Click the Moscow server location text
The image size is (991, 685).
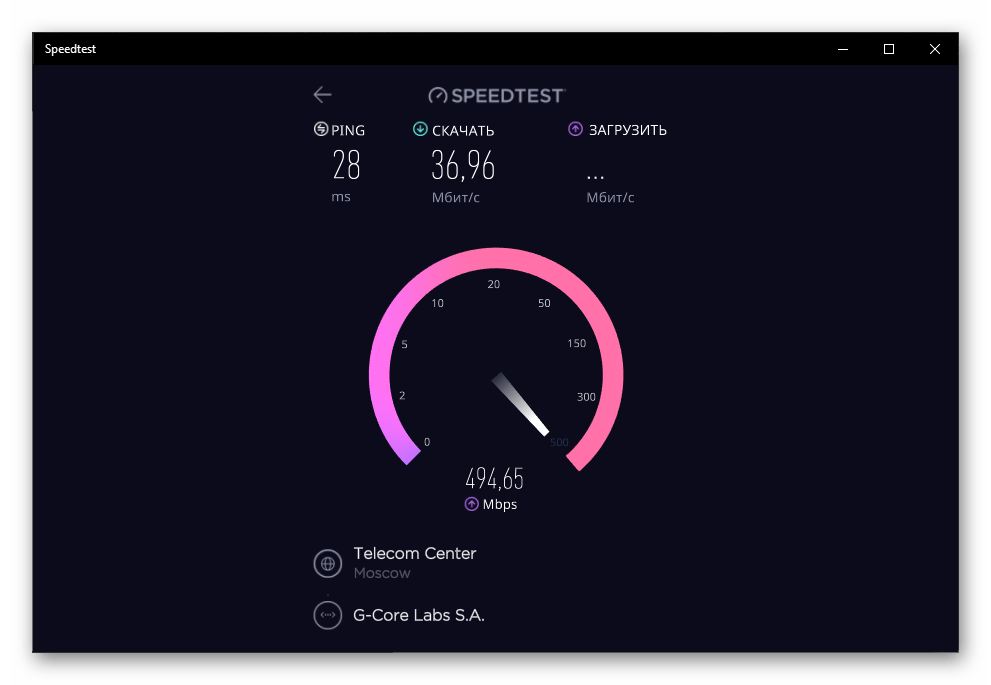pyautogui.click(x=382, y=573)
